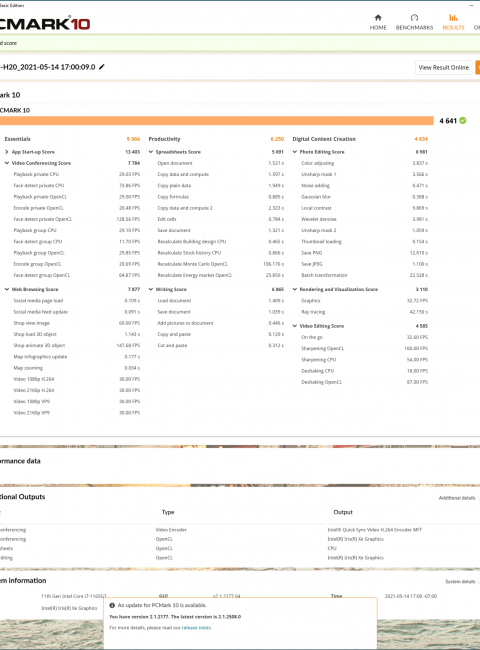Click the Digital Content Creation heading
480x650 pixels.
tap(324, 139)
